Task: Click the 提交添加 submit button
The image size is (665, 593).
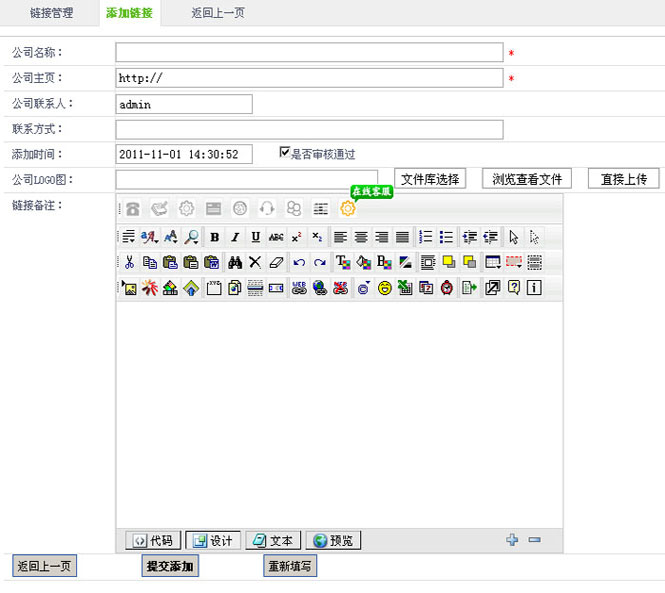Action: point(170,566)
